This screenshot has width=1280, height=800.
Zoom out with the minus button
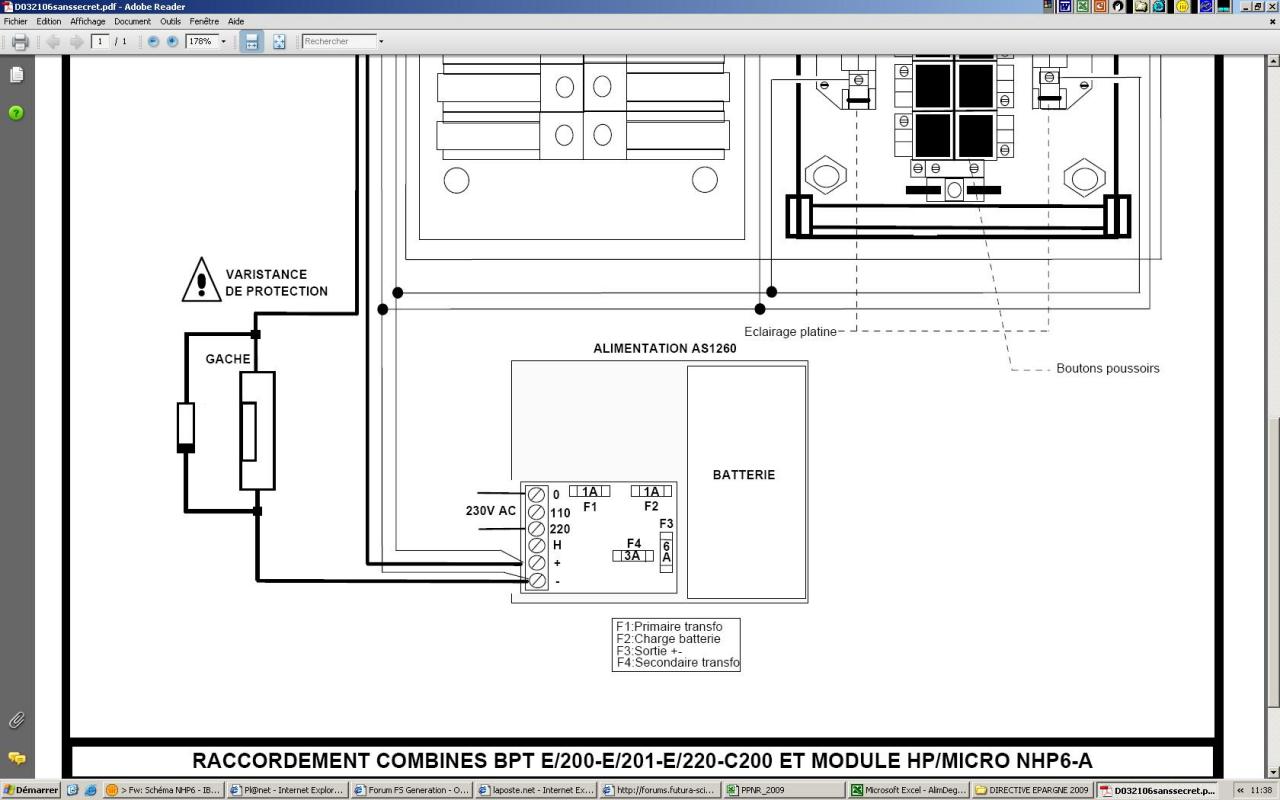click(x=153, y=42)
